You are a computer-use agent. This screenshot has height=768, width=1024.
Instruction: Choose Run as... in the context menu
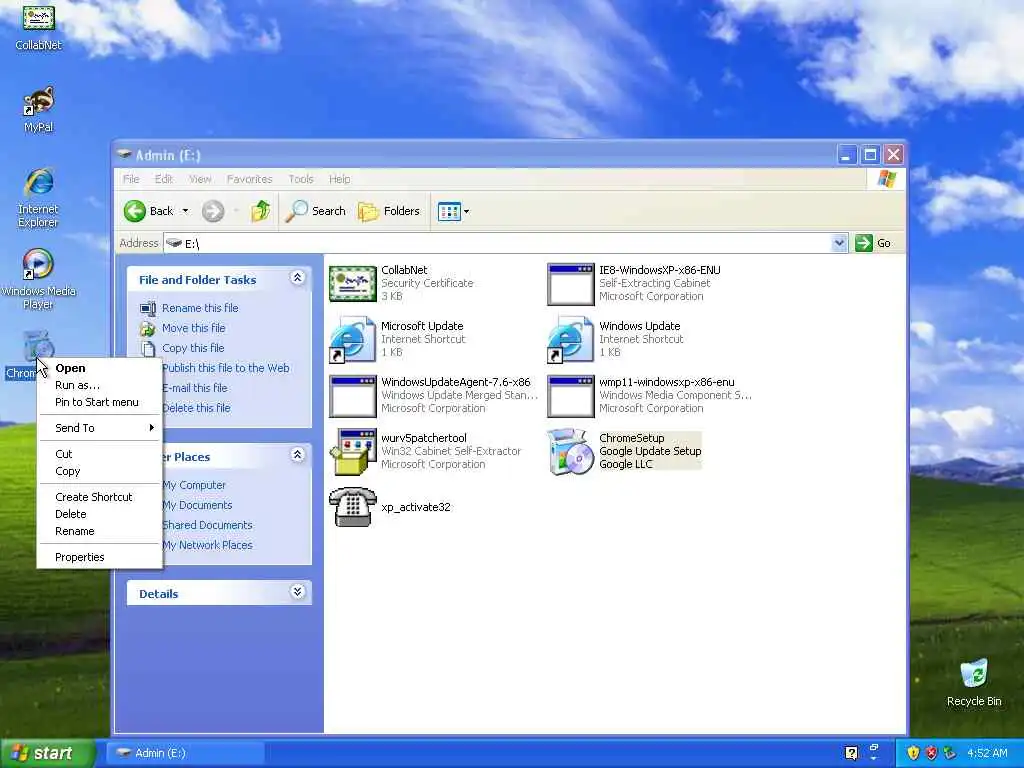pyautogui.click(x=99, y=385)
